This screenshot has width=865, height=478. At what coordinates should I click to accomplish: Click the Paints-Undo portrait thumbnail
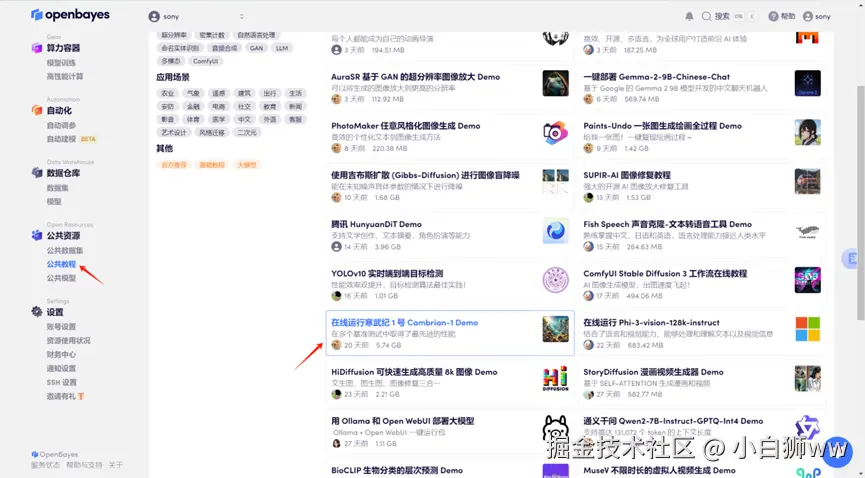808,132
